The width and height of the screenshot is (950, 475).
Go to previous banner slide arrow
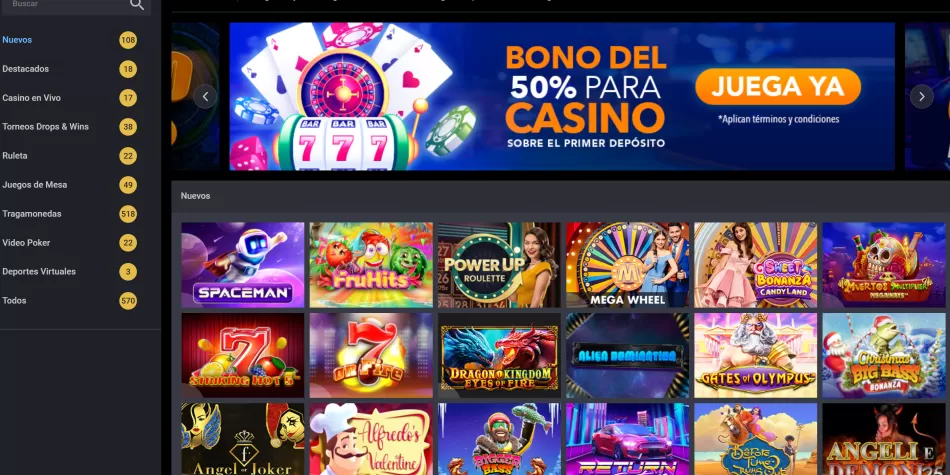[205, 96]
